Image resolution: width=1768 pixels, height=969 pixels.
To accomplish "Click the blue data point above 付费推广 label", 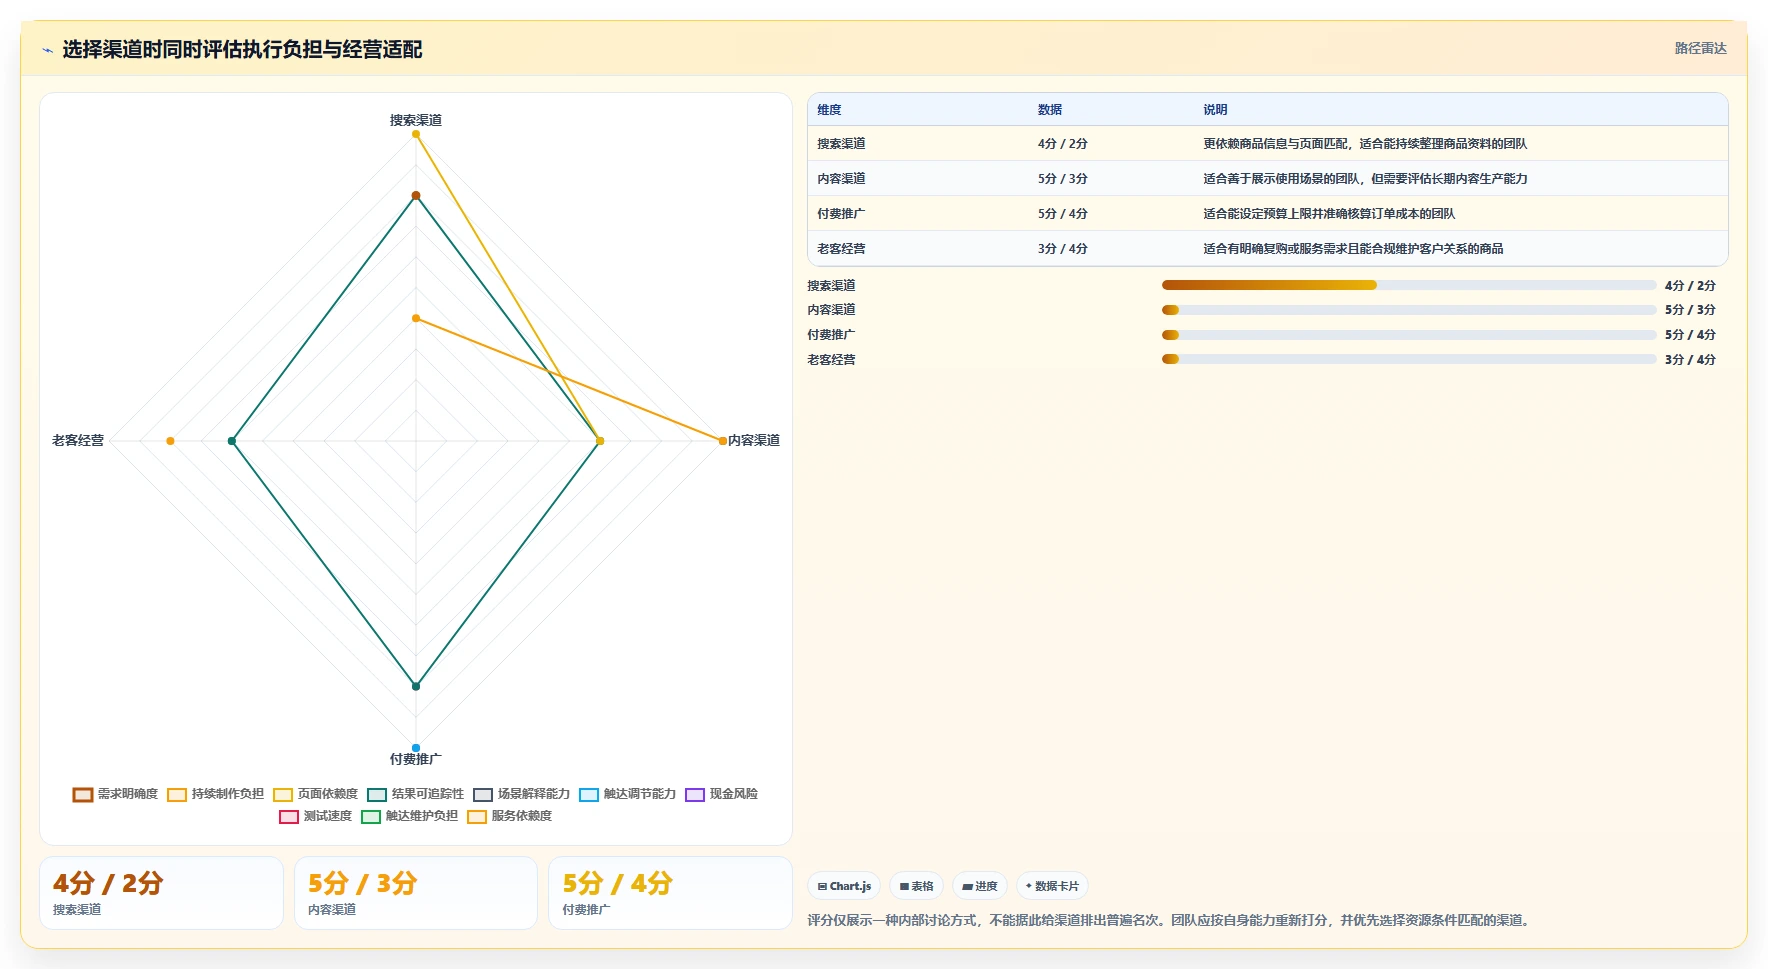I will point(416,748).
